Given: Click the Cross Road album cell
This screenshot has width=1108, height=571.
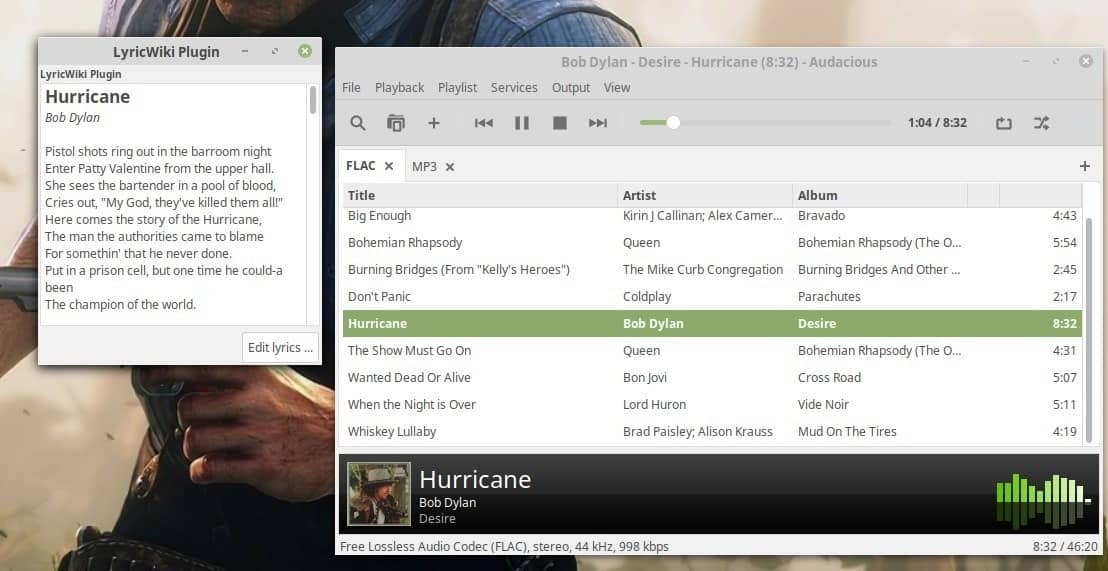Looking at the screenshot, I should [829, 377].
